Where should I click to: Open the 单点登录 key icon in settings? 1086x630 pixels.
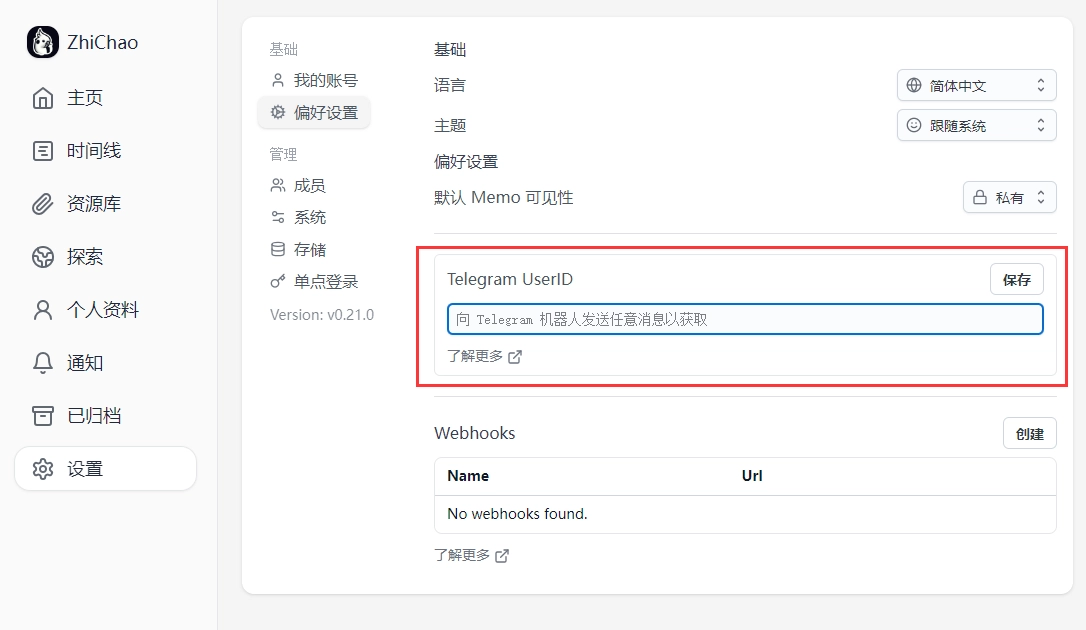(277, 281)
